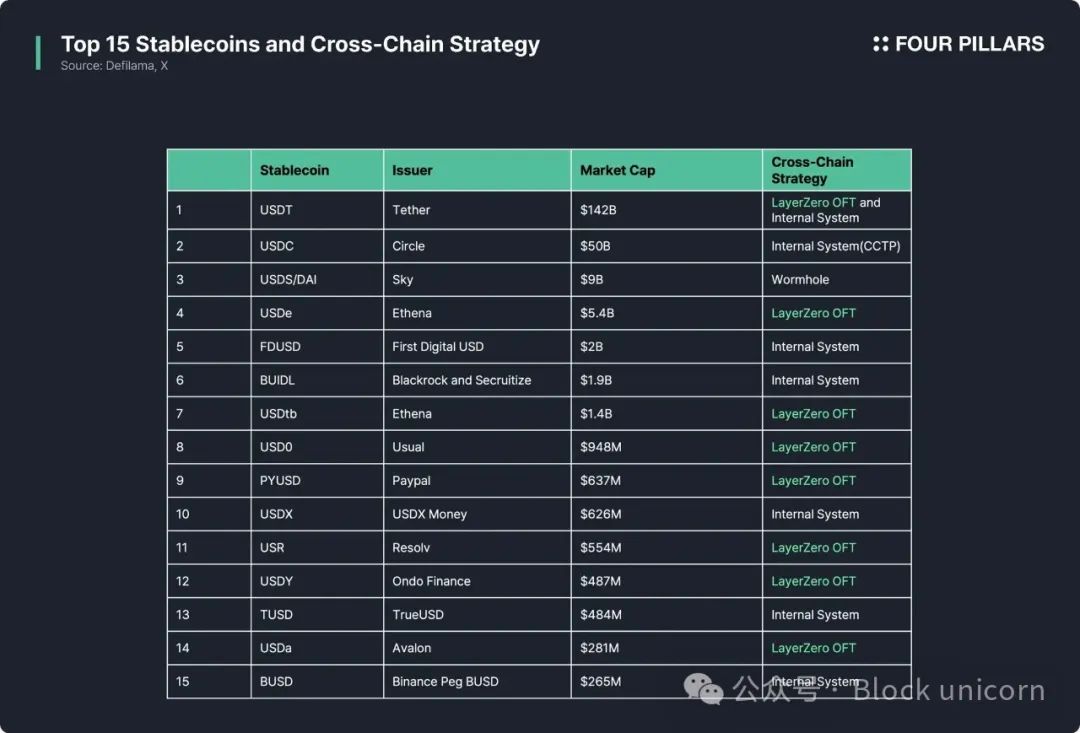Select the 'Binance Peg BUSD' issuer cell
Image resolution: width=1080 pixels, height=733 pixels.
(445, 682)
